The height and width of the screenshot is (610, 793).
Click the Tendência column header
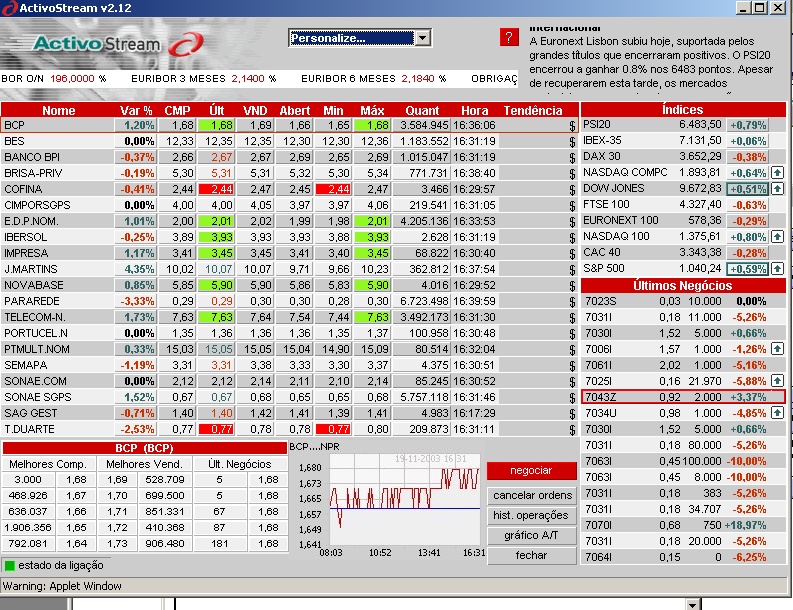(x=533, y=110)
